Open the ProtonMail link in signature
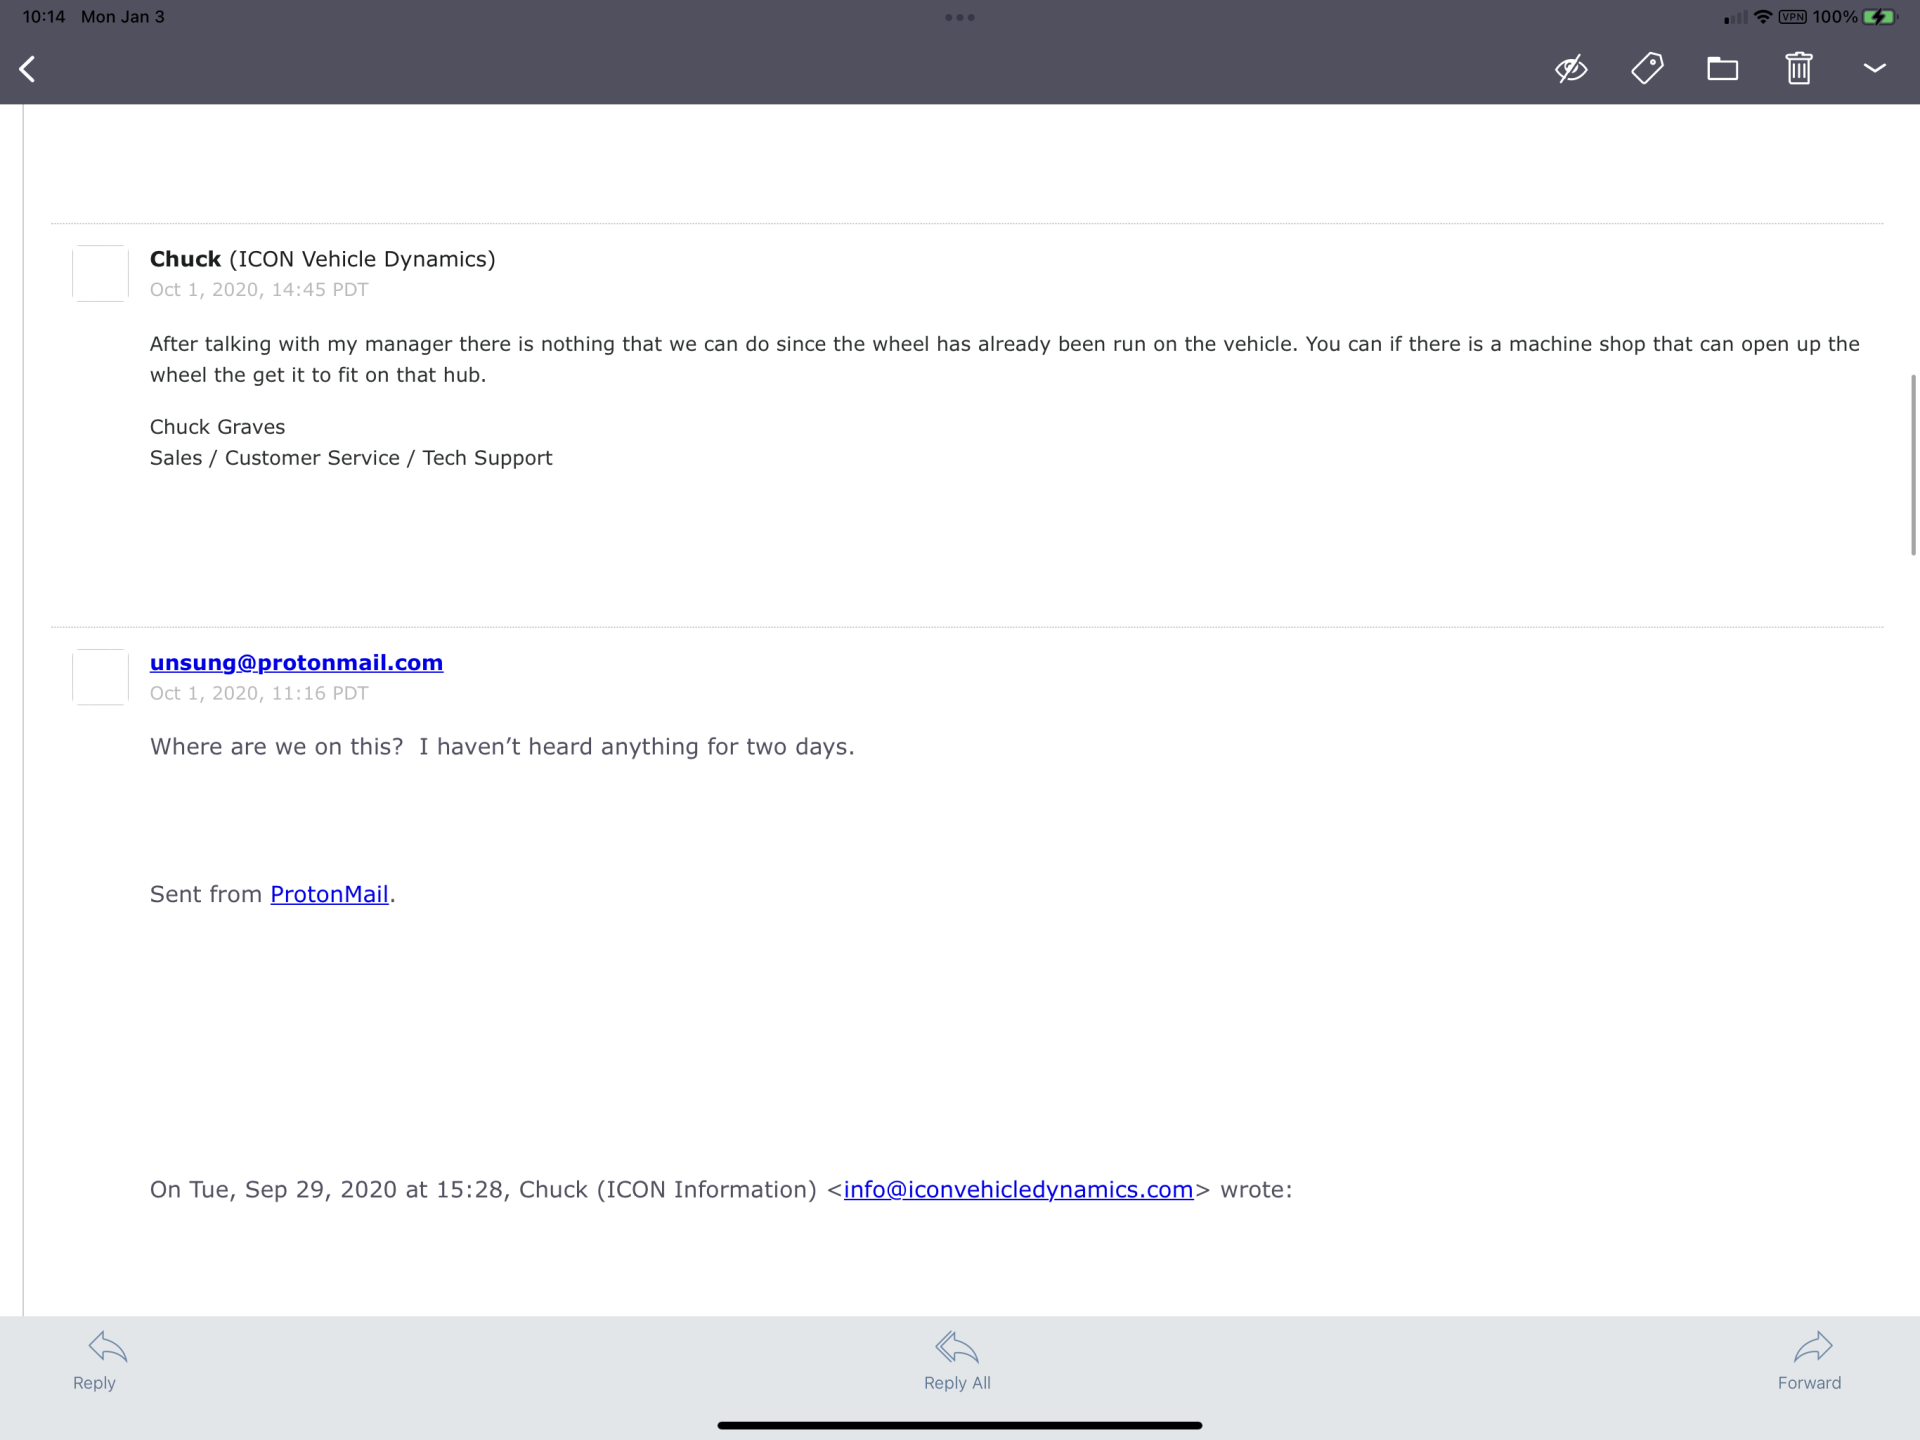Viewport: 1920px width, 1440px height. pos(329,894)
